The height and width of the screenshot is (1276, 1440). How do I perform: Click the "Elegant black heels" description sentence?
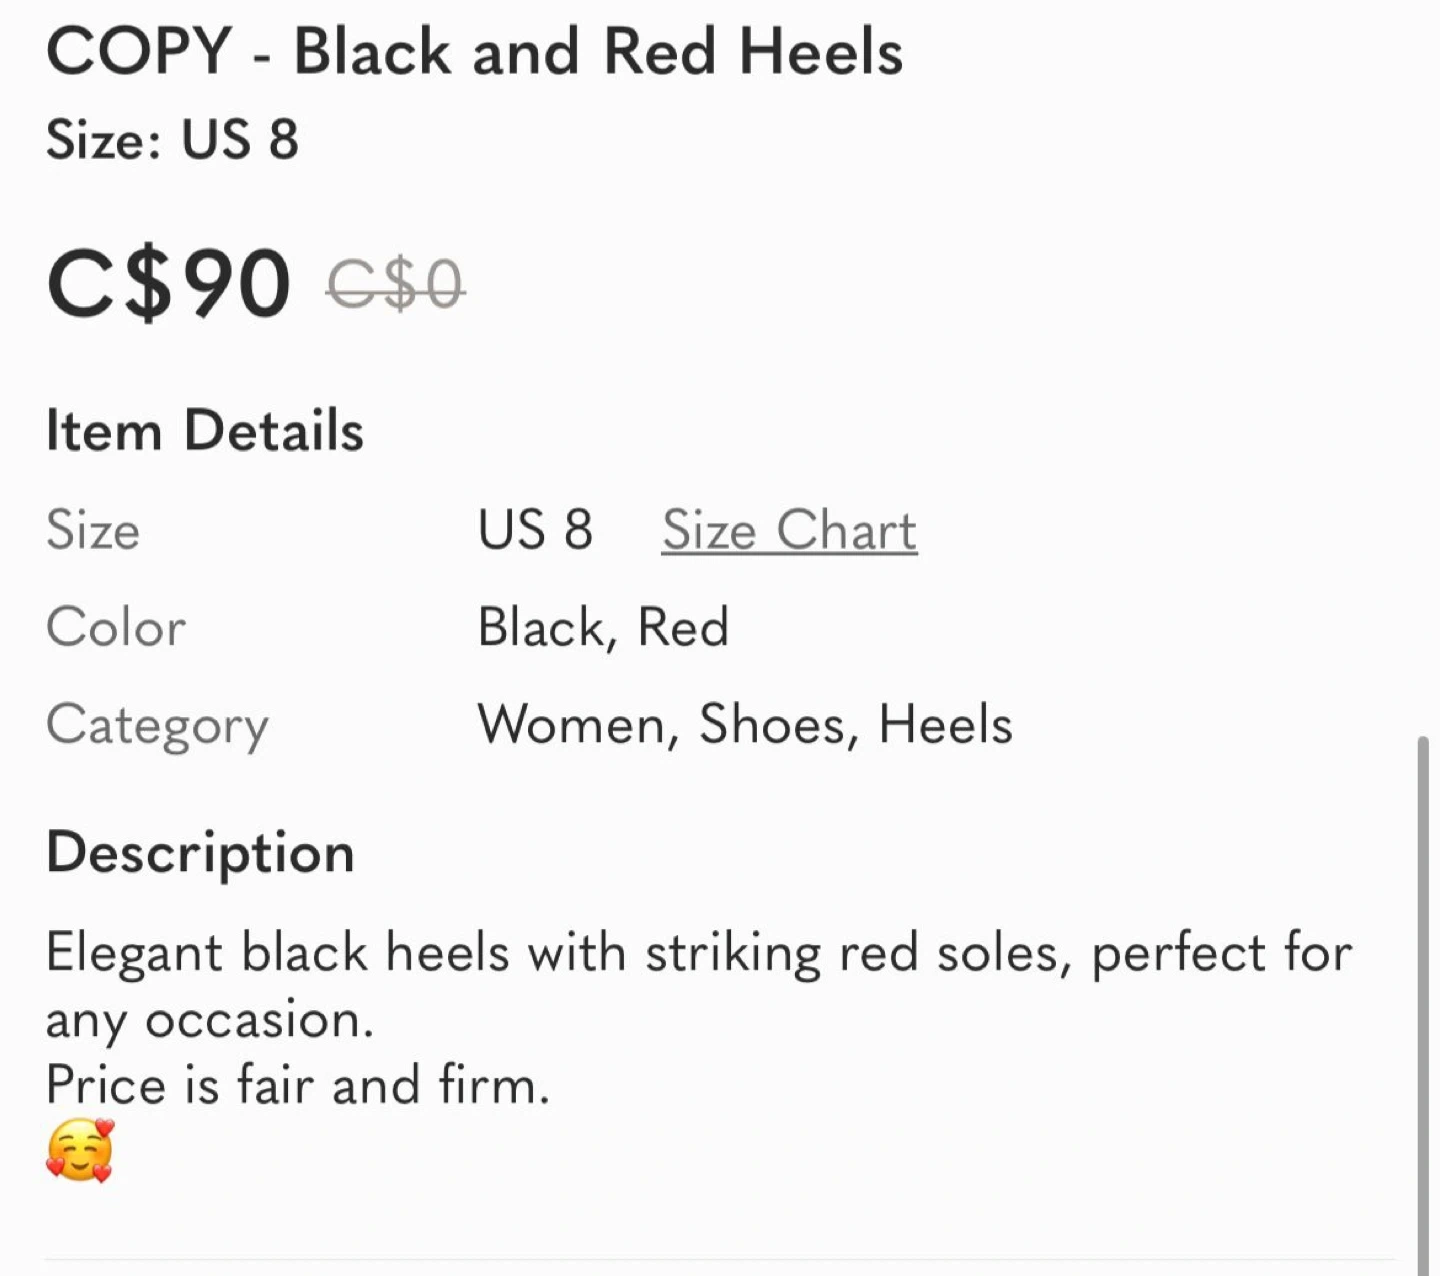coord(698,953)
